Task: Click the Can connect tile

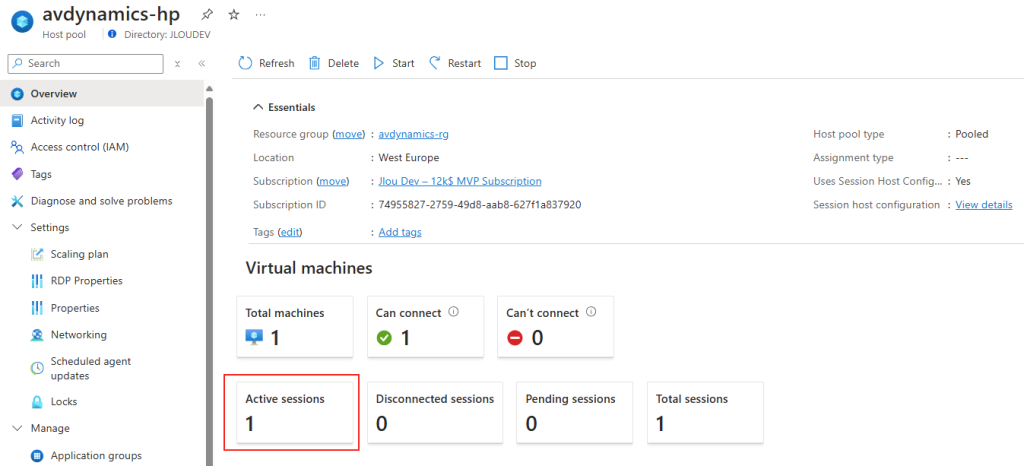Action: click(425, 326)
